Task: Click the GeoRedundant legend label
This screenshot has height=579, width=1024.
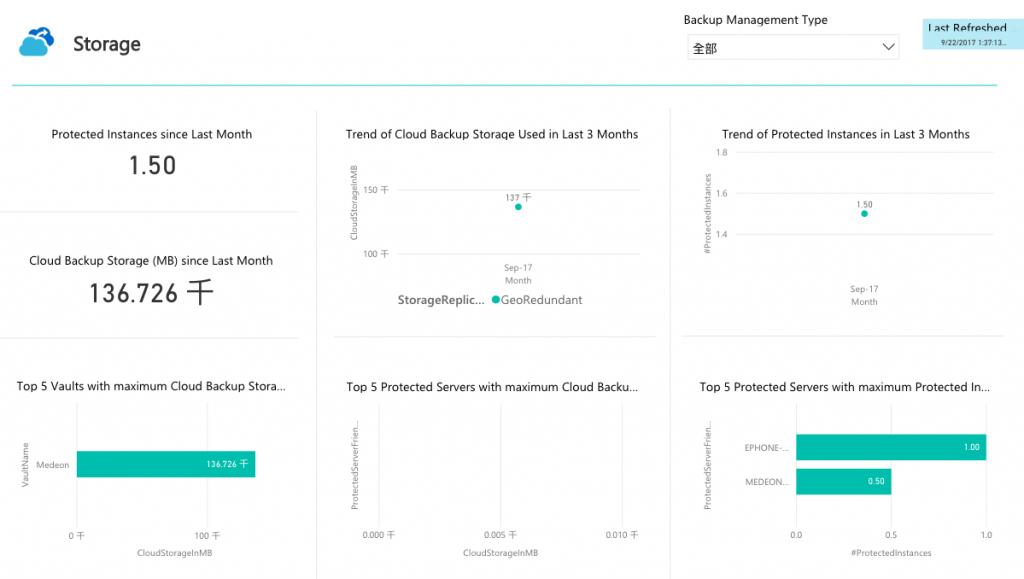Action: pos(541,300)
